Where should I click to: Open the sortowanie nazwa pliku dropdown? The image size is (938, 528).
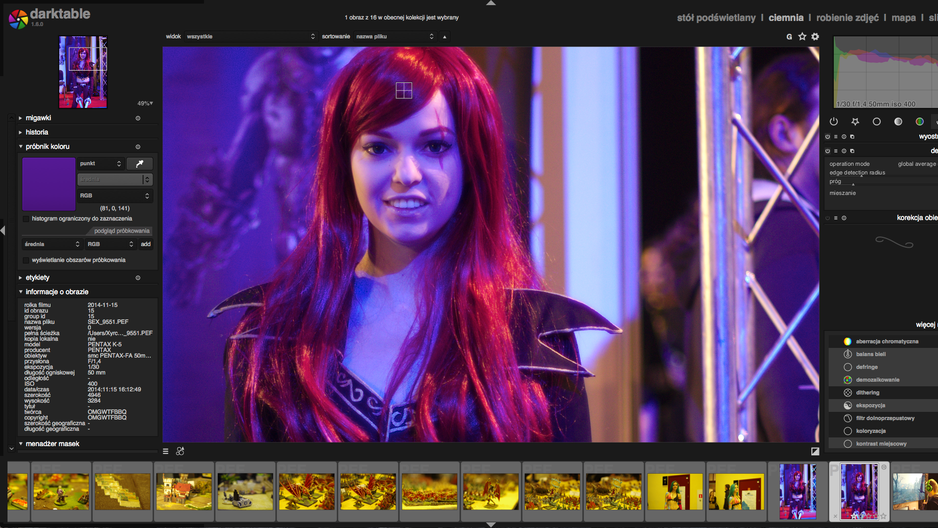[394, 37]
